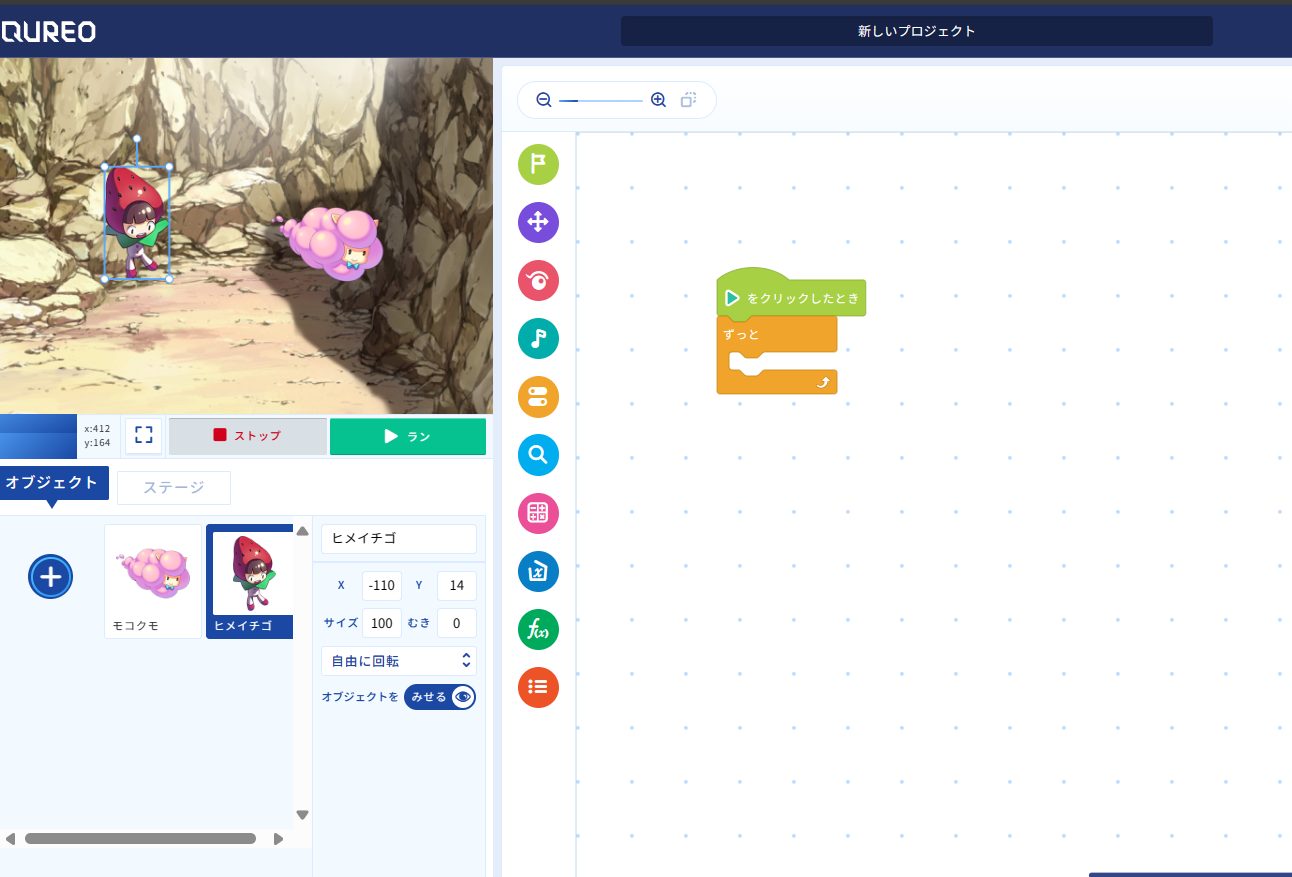The height and width of the screenshot is (877, 1292).
Task: Open the green f(x) function category
Action: pos(538,629)
